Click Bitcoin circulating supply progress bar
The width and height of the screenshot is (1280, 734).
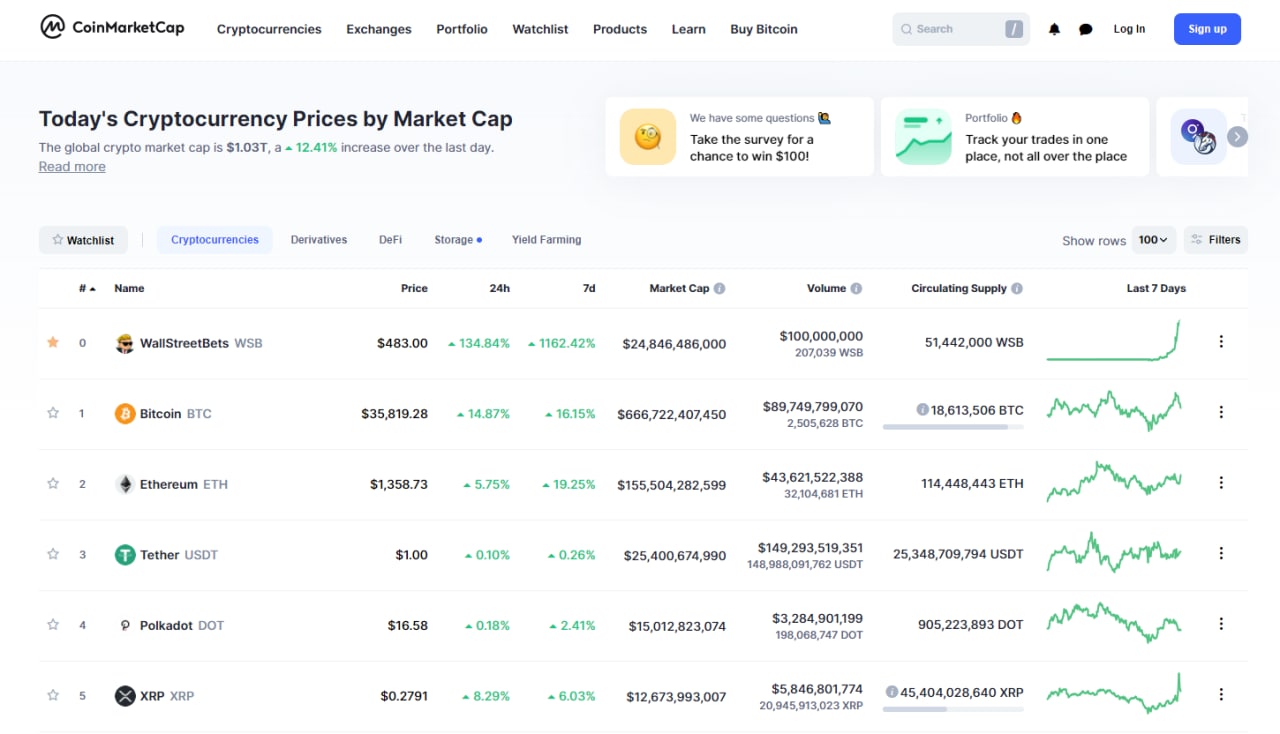953,427
